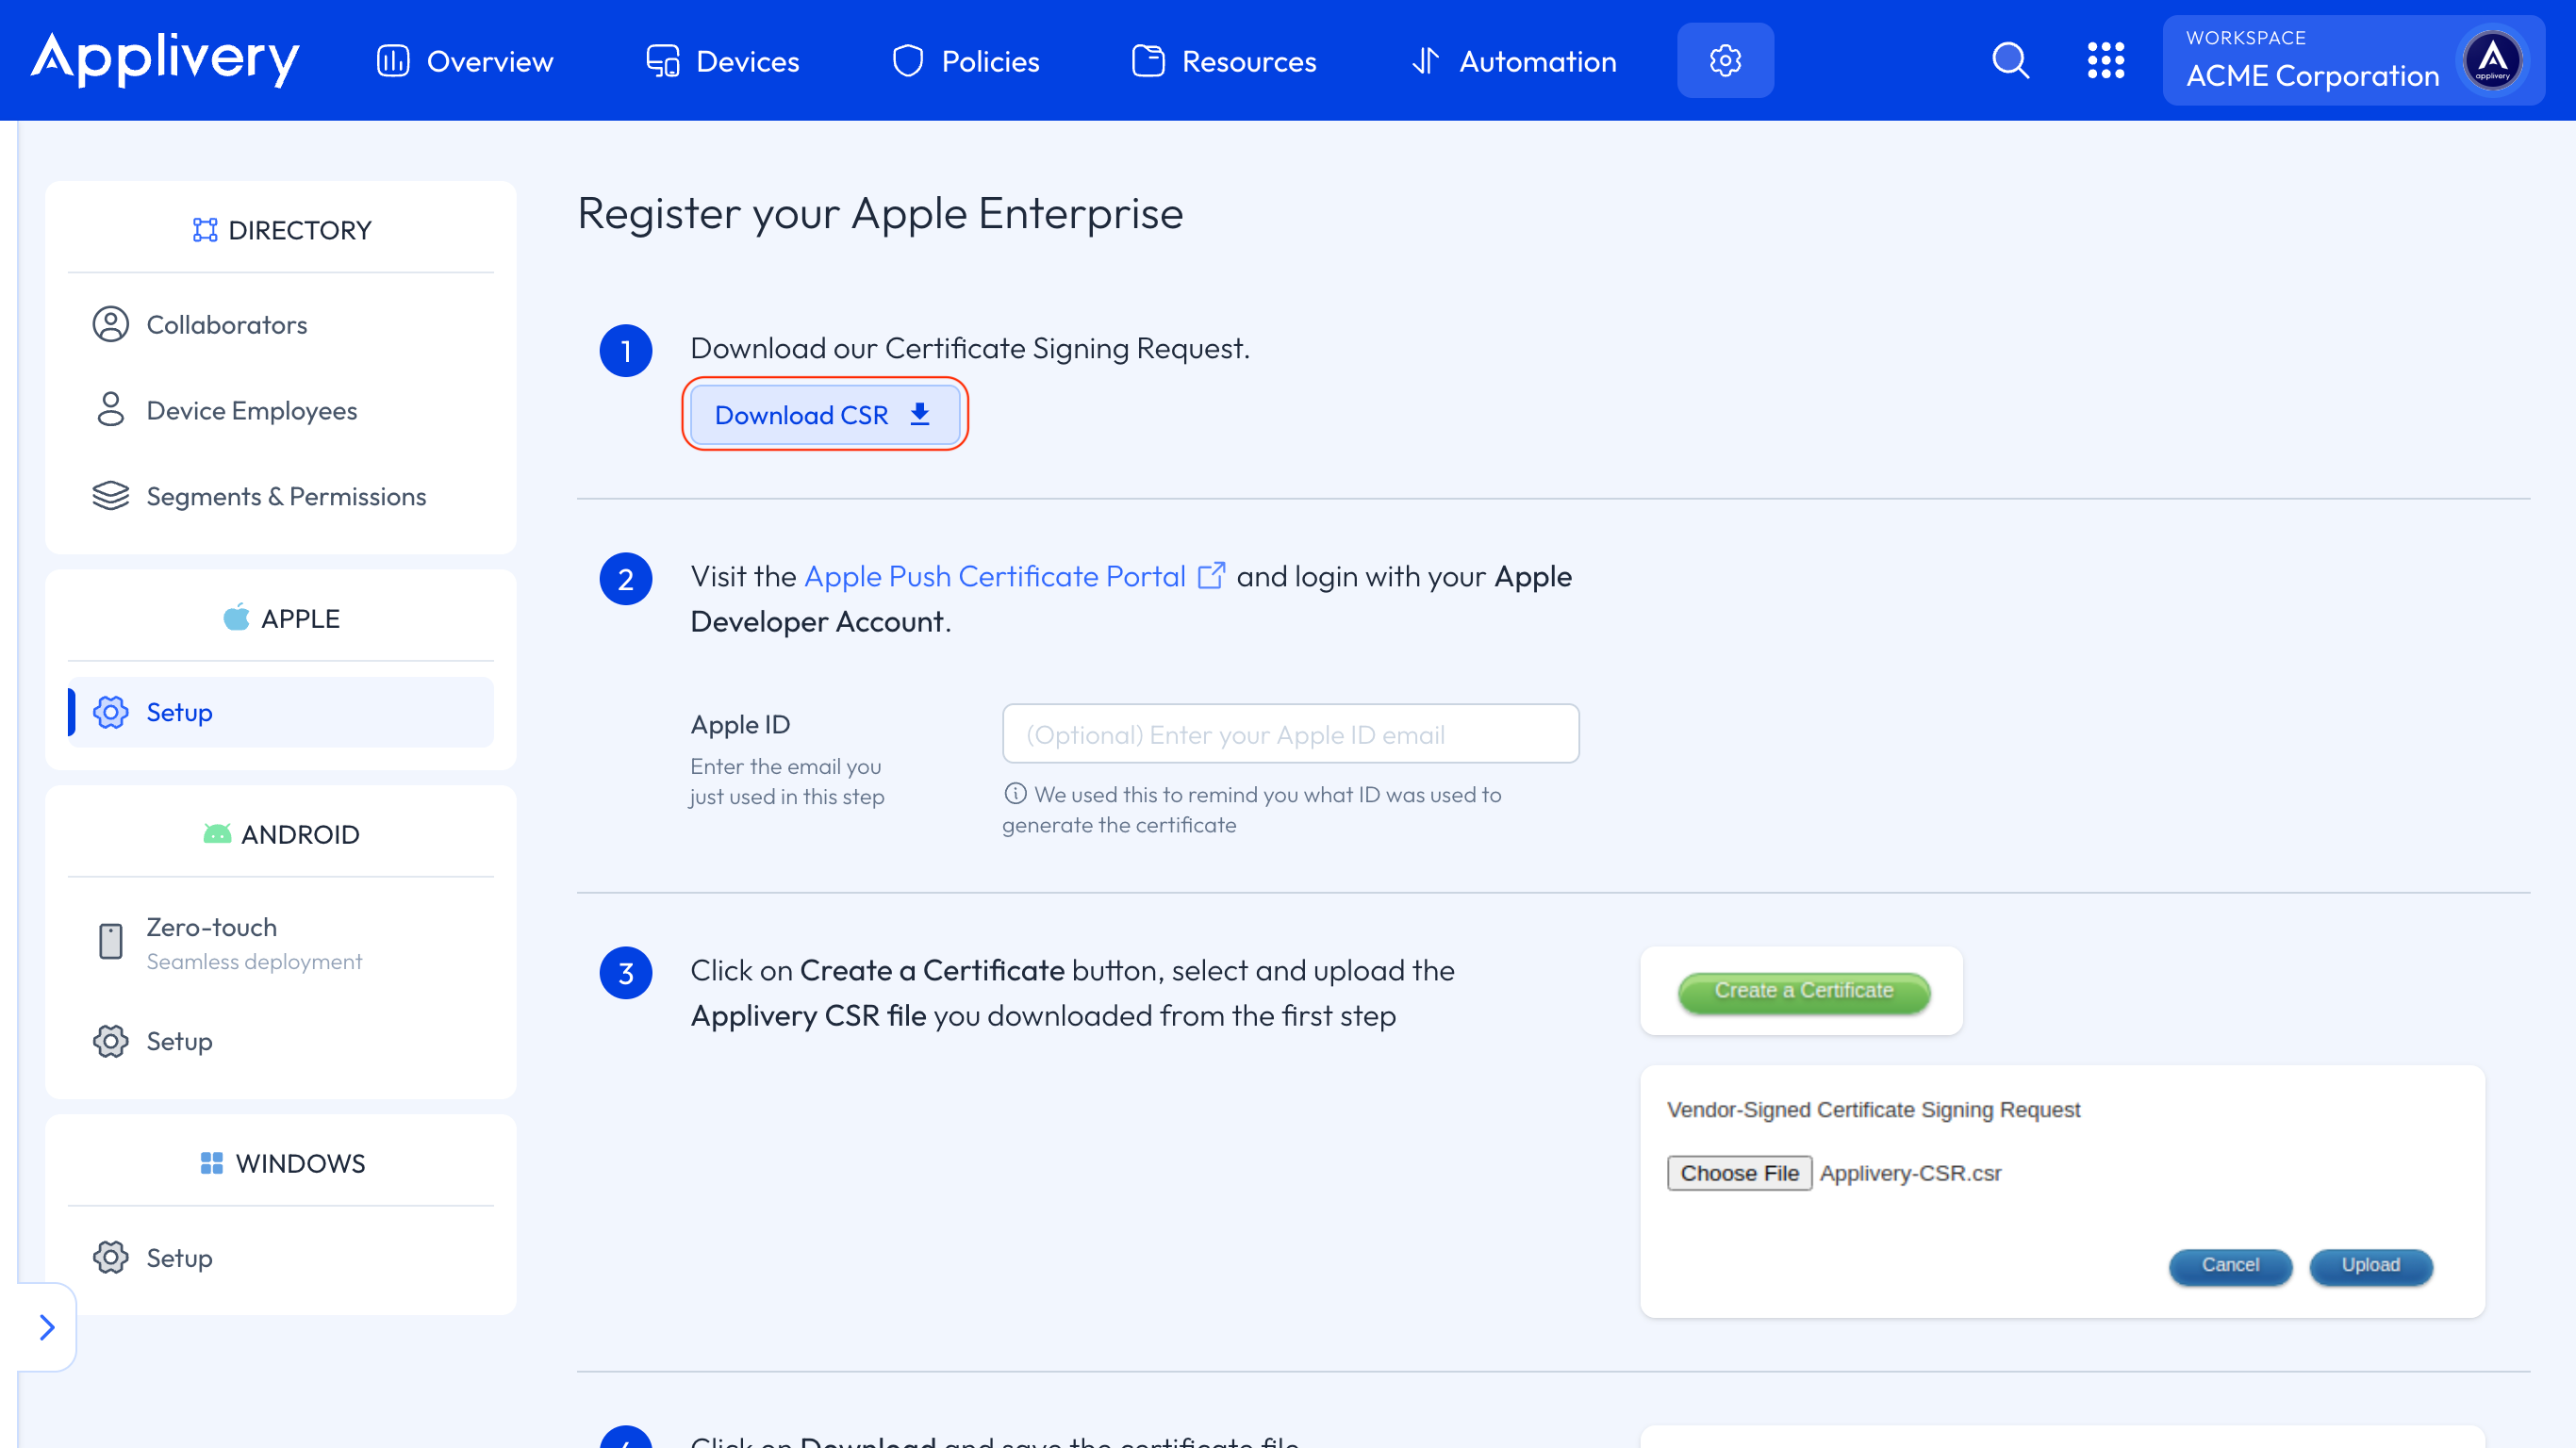Click the Apple logo in the APPLE section
Screen dimensions: 2576x1448
(x=236, y=617)
